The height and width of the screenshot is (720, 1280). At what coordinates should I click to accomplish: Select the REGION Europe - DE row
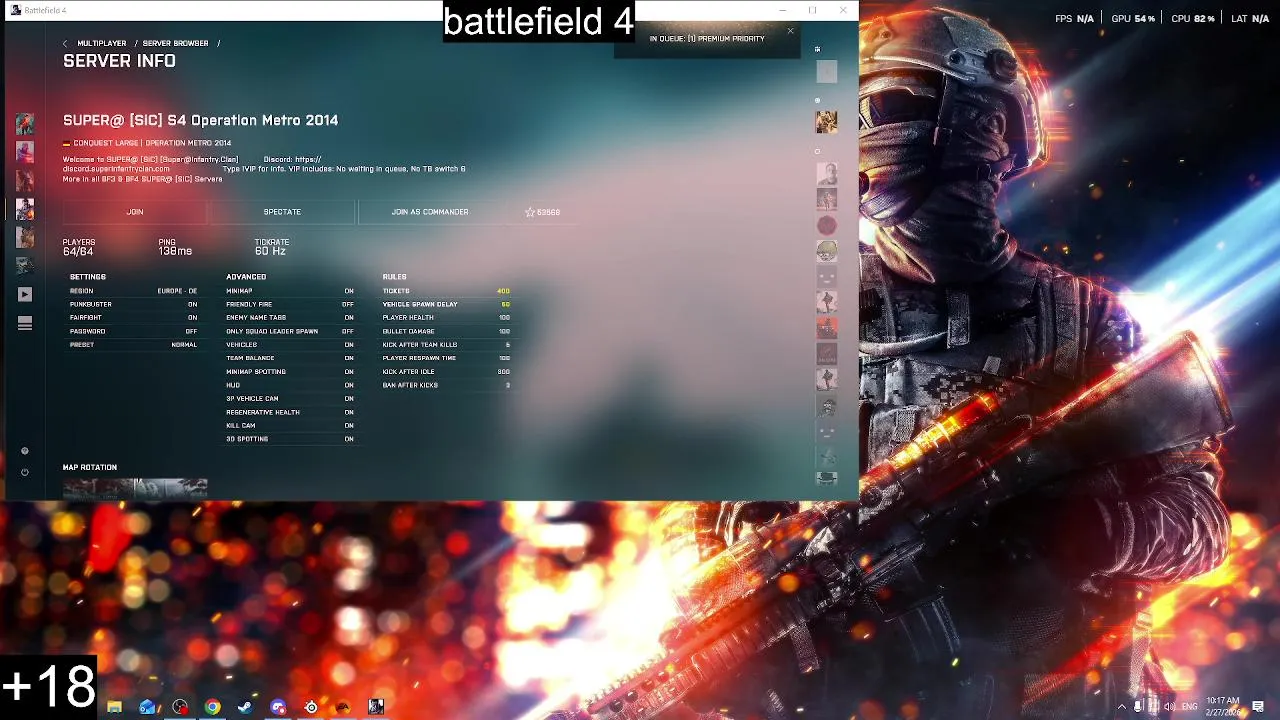click(x=134, y=291)
